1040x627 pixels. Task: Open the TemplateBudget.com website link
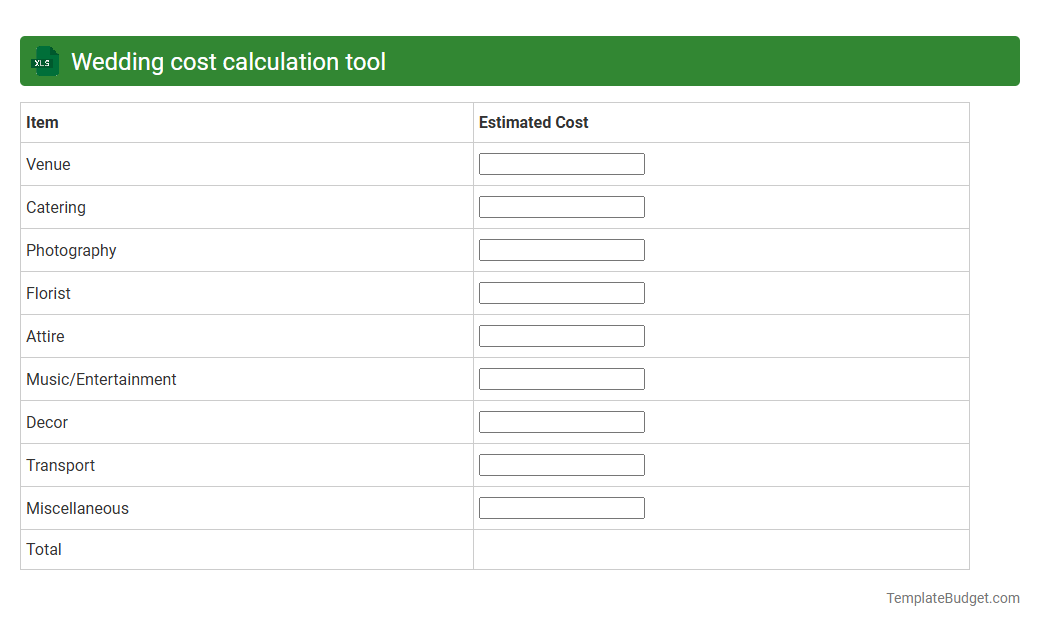952,598
